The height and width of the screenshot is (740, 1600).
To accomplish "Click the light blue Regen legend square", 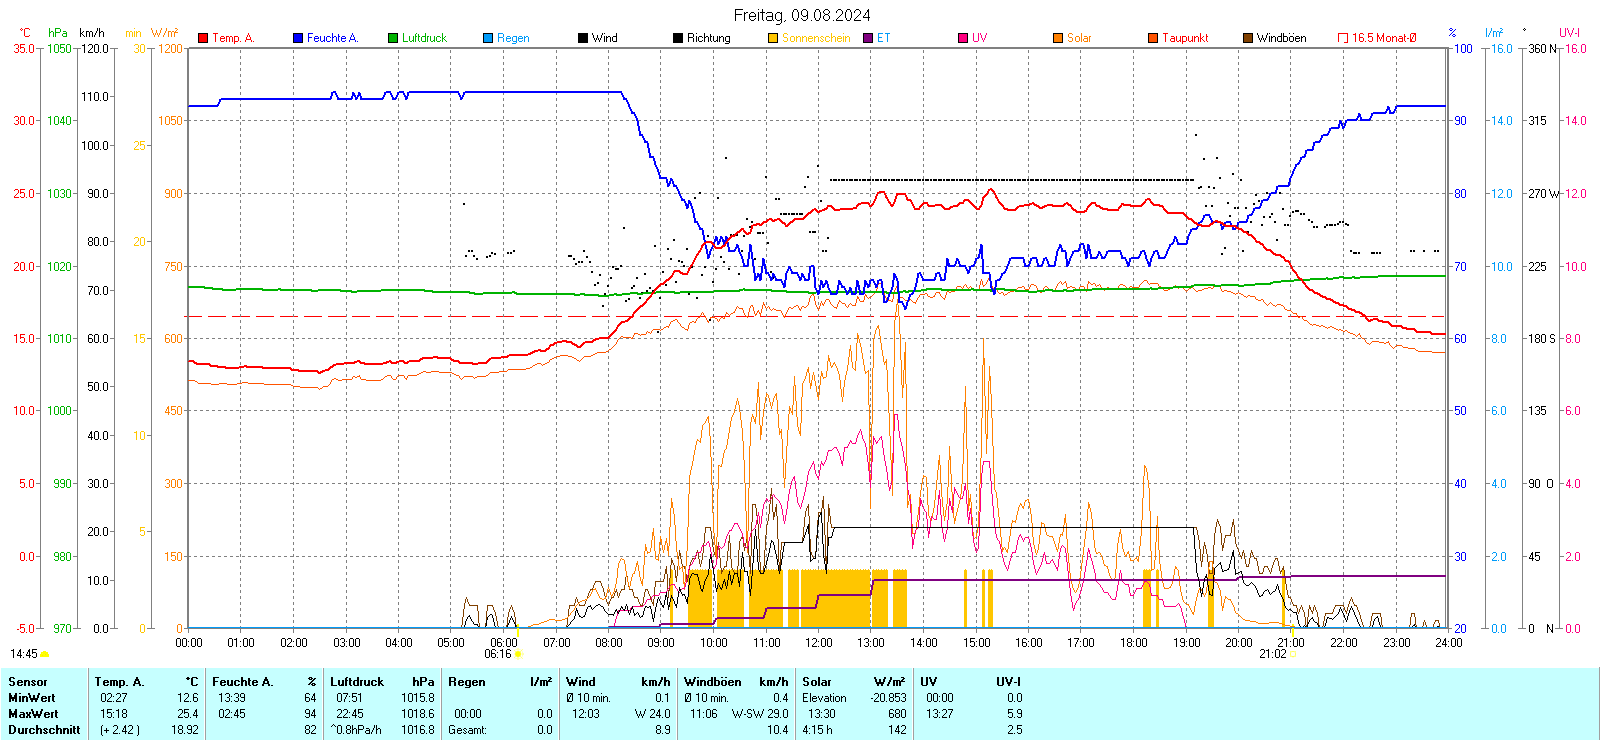I will (x=488, y=38).
